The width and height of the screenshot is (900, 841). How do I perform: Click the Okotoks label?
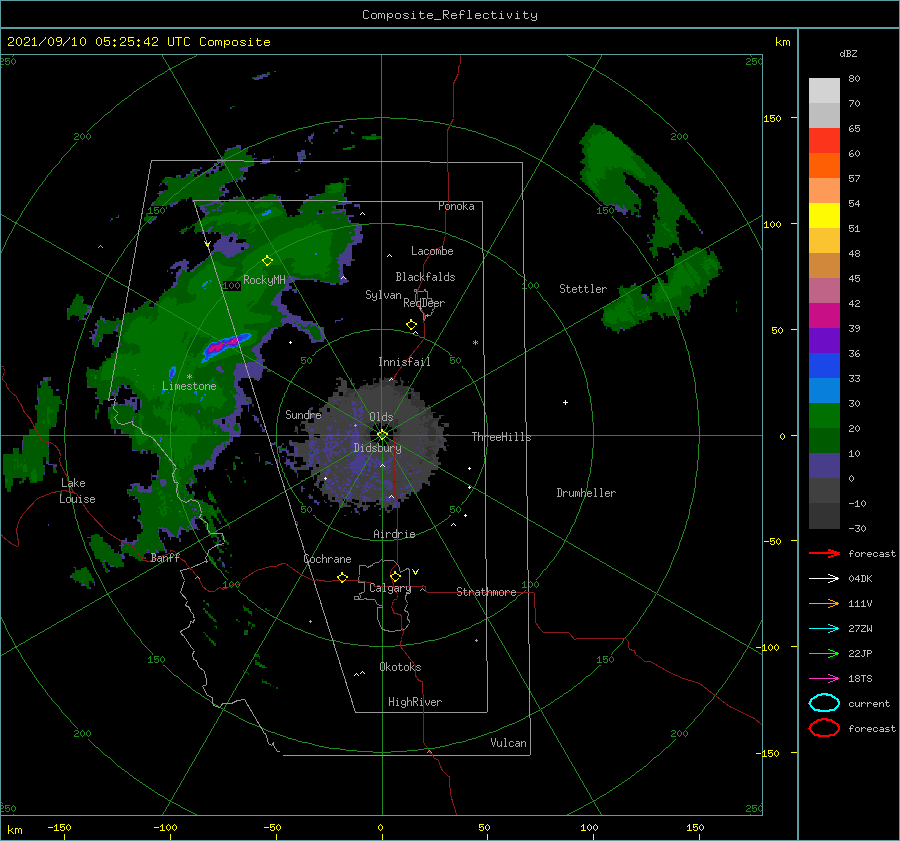point(401,667)
